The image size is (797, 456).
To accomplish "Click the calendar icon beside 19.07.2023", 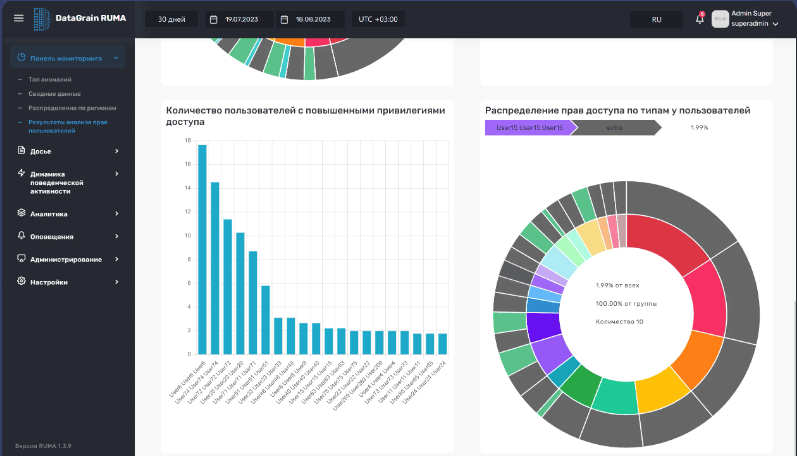I will point(214,19).
